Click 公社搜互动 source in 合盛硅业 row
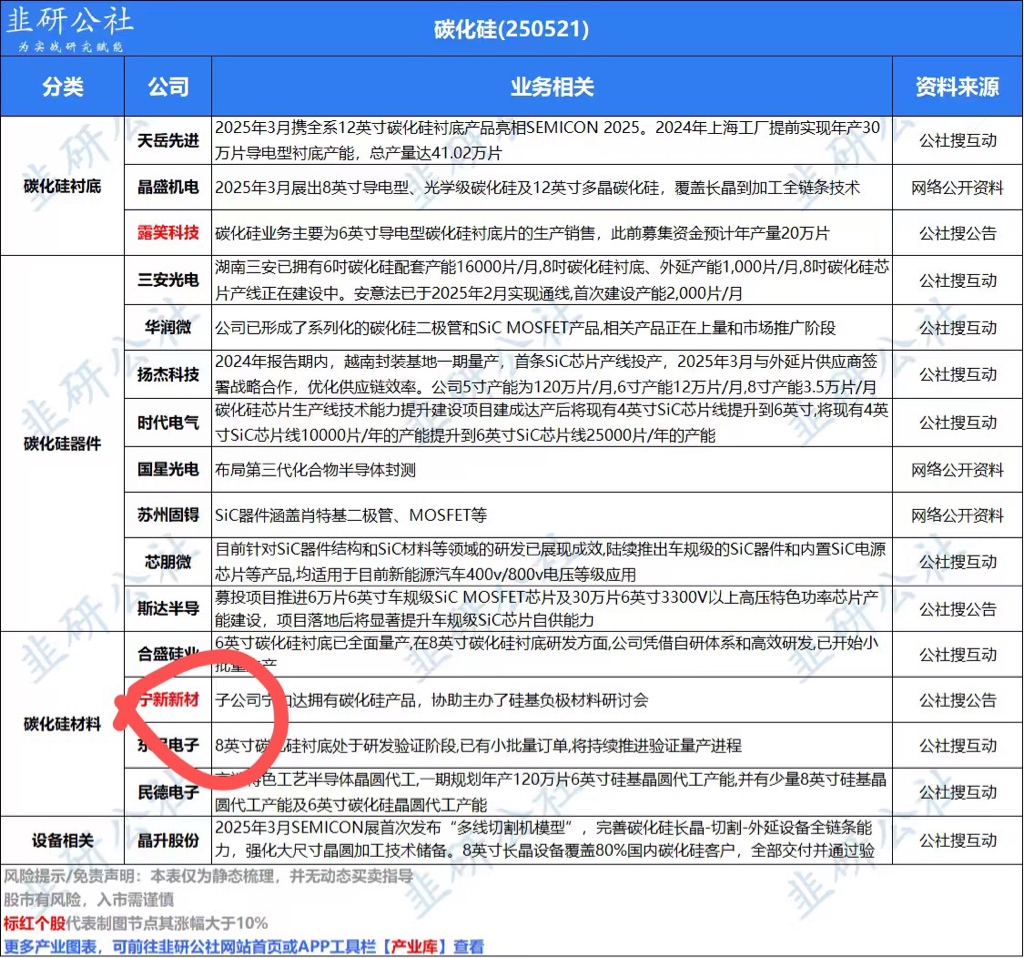 [x=957, y=654]
